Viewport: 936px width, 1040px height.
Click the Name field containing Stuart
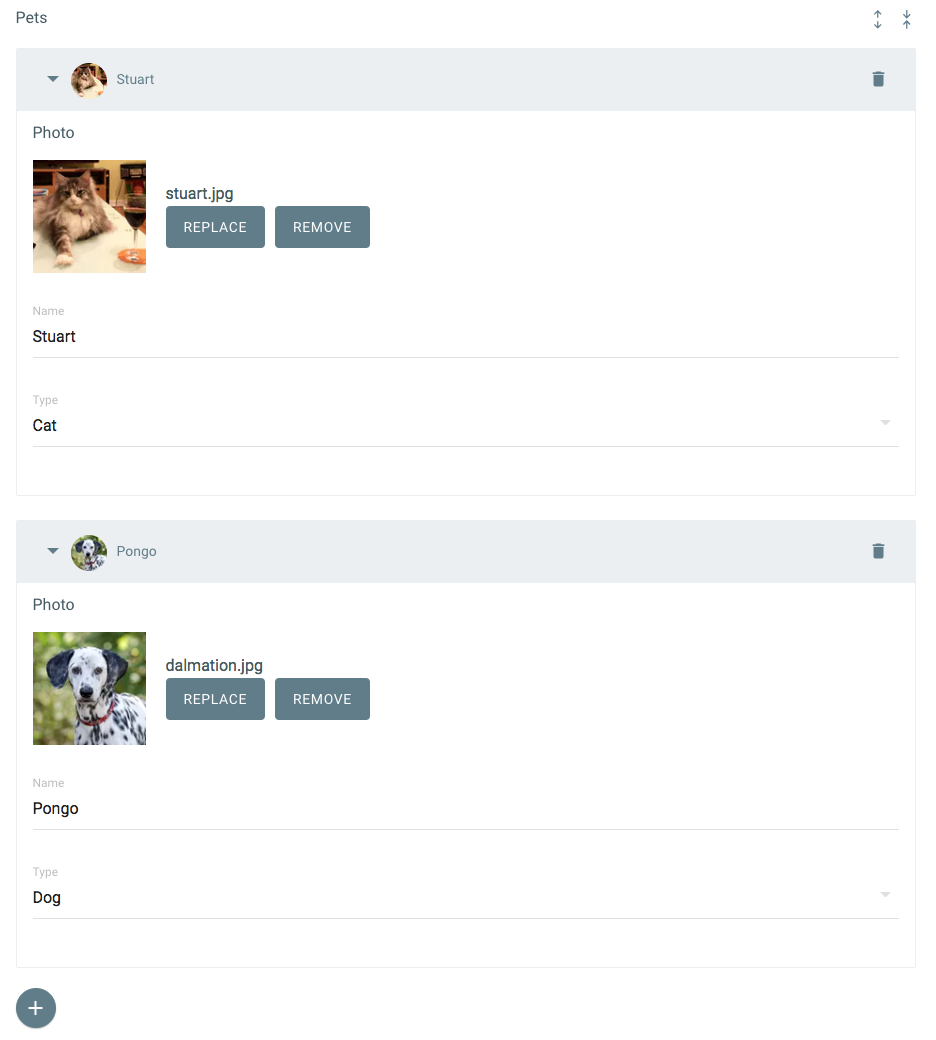tap(466, 336)
